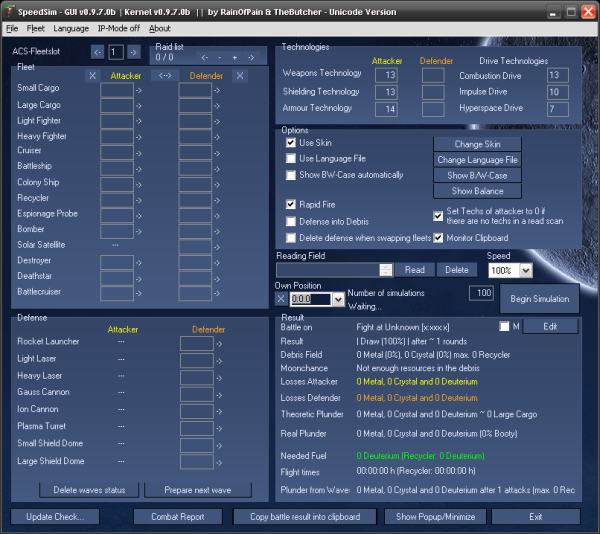
Task: Toggle the Rapid Fire checkbox
Action: [291, 204]
